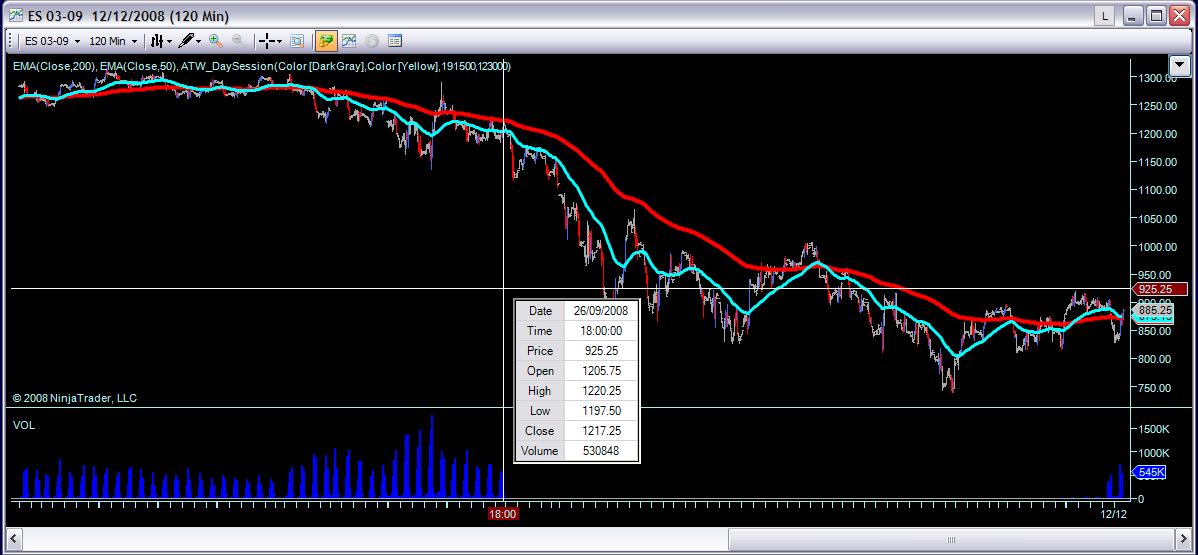The width and height of the screenshot is (1198, 555).
Task: Click the chart icon in title bar
Action: (x=15, y=15)
